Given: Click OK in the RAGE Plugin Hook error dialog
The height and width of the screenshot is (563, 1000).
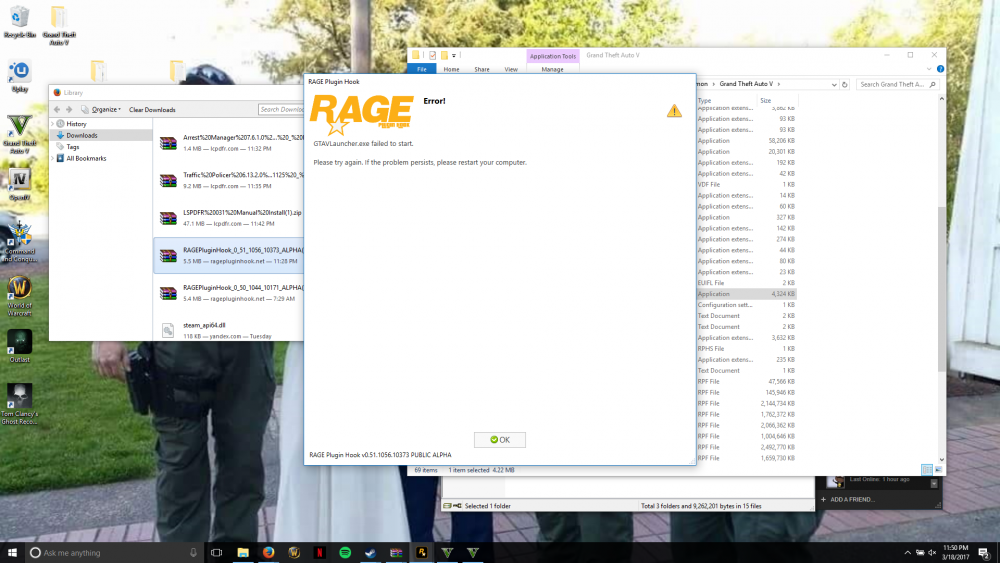Looking at the screenshot, I should pos(499,439).
